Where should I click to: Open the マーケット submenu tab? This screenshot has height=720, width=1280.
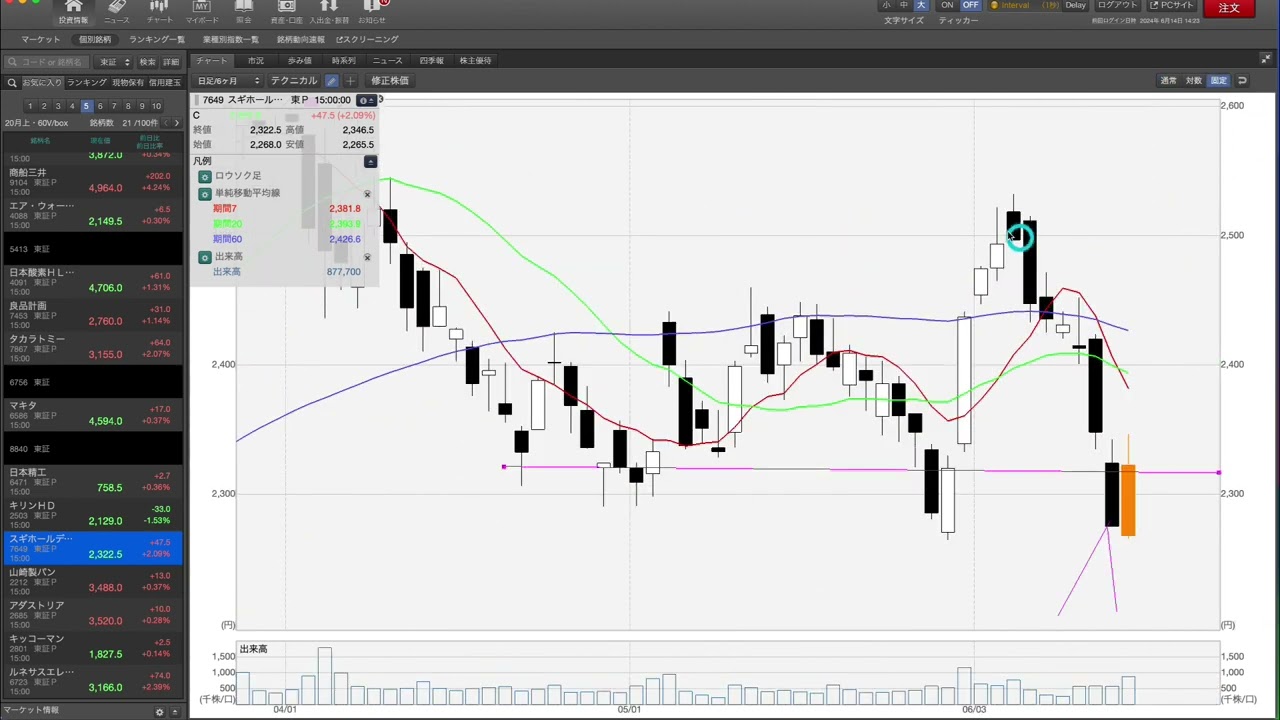(x=41, y=39)
